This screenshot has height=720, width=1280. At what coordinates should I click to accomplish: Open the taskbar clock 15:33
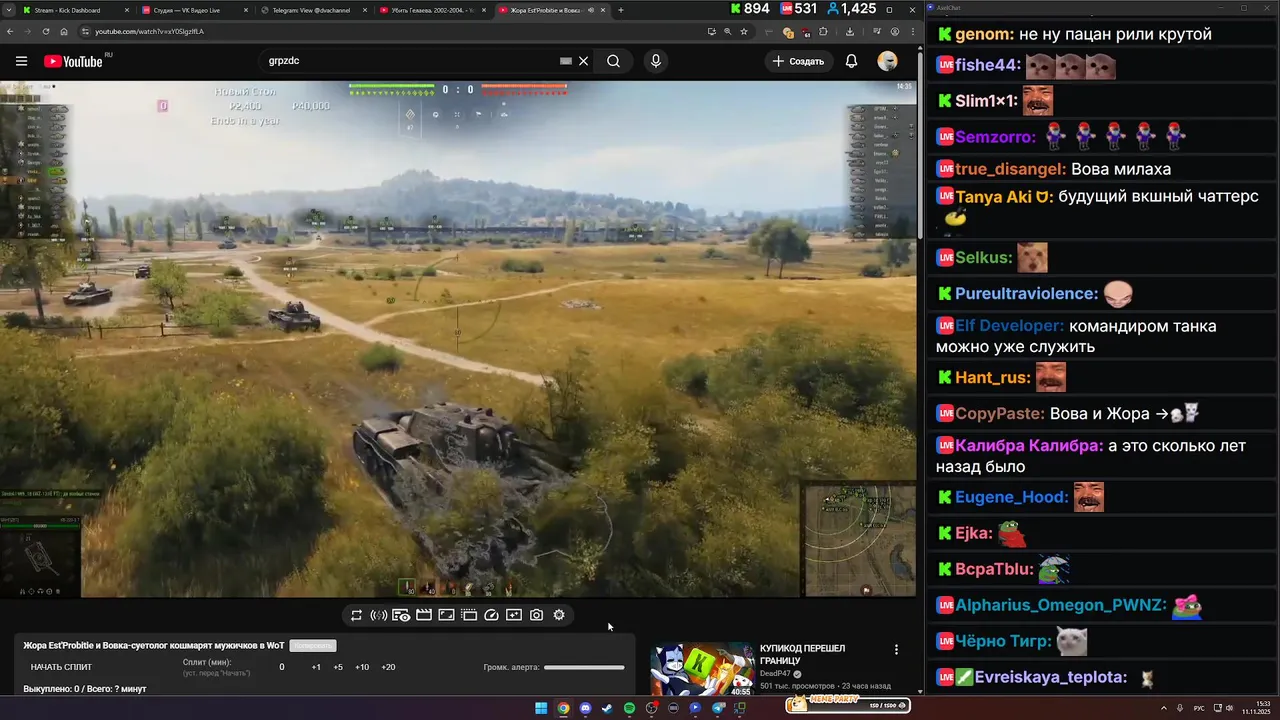(x=1256, y=708)
